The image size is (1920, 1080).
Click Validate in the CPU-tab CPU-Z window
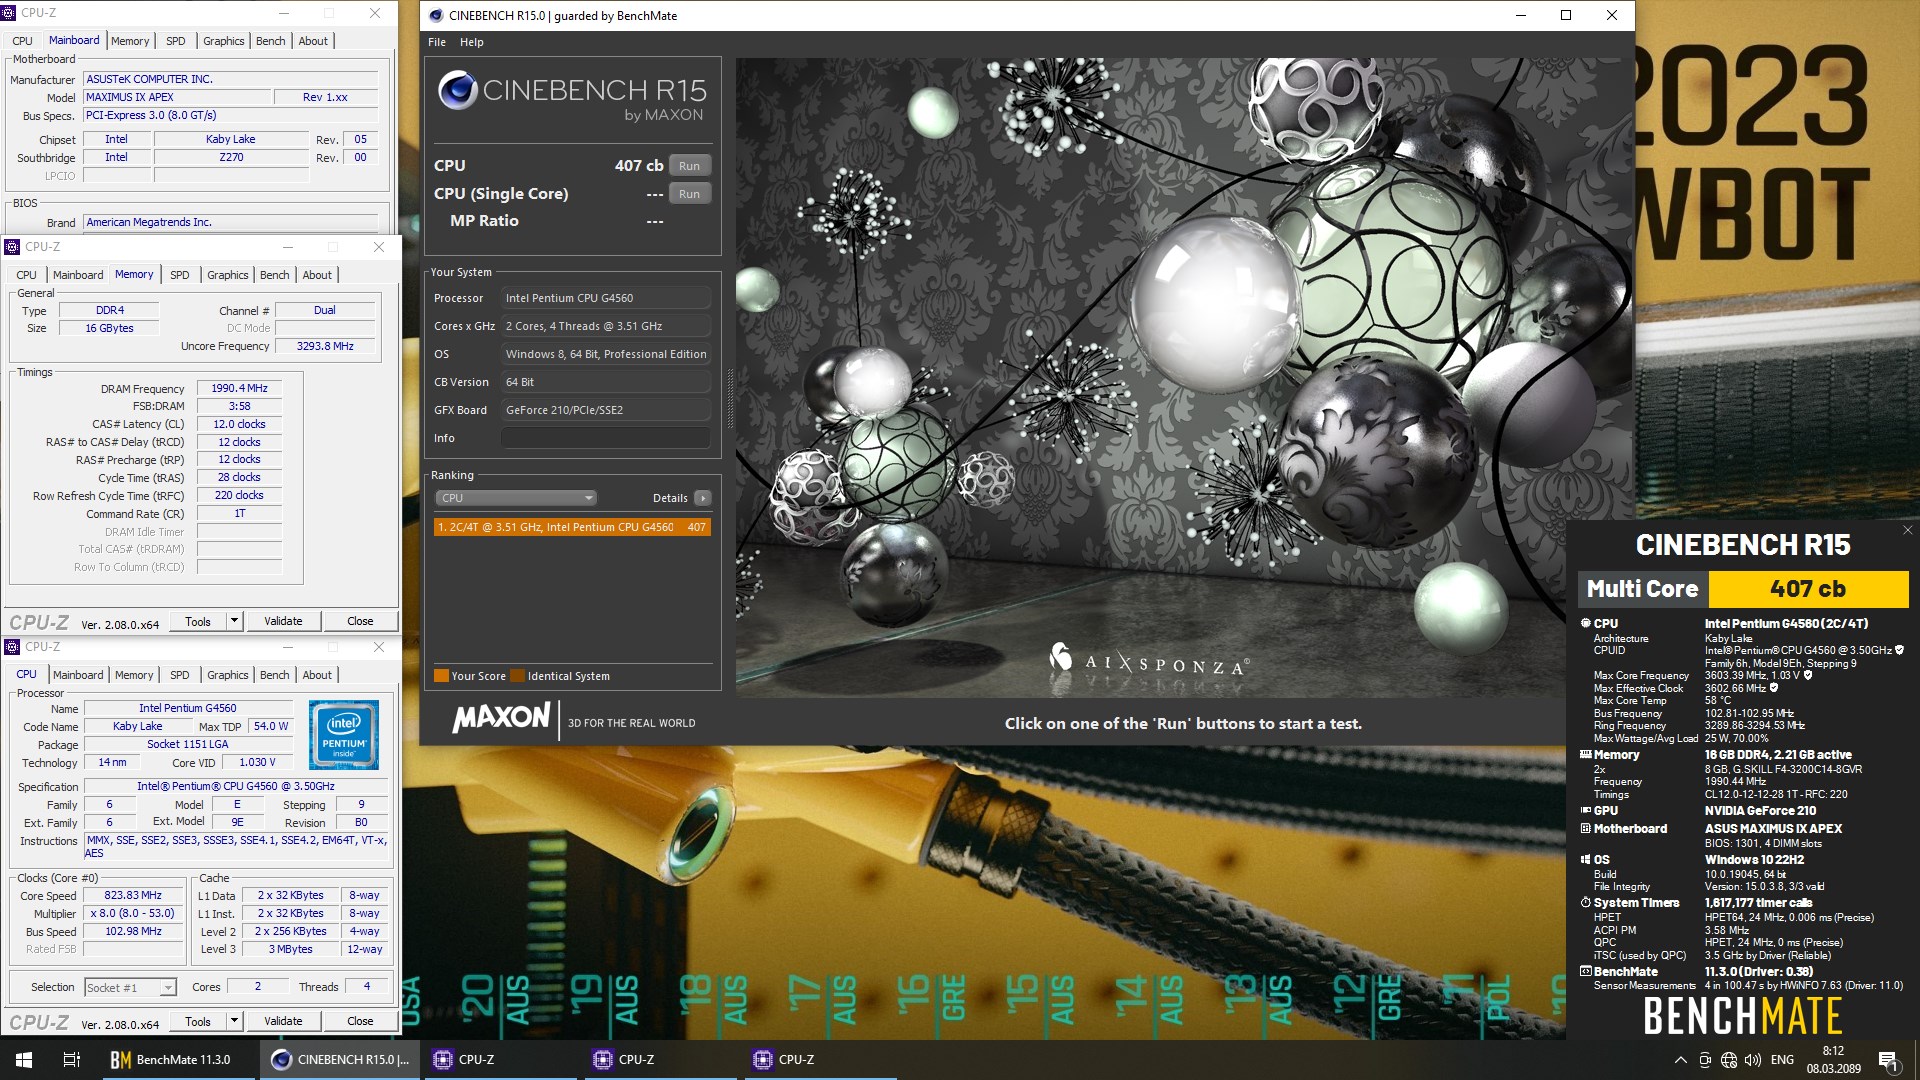click(x=283, y=1021)
